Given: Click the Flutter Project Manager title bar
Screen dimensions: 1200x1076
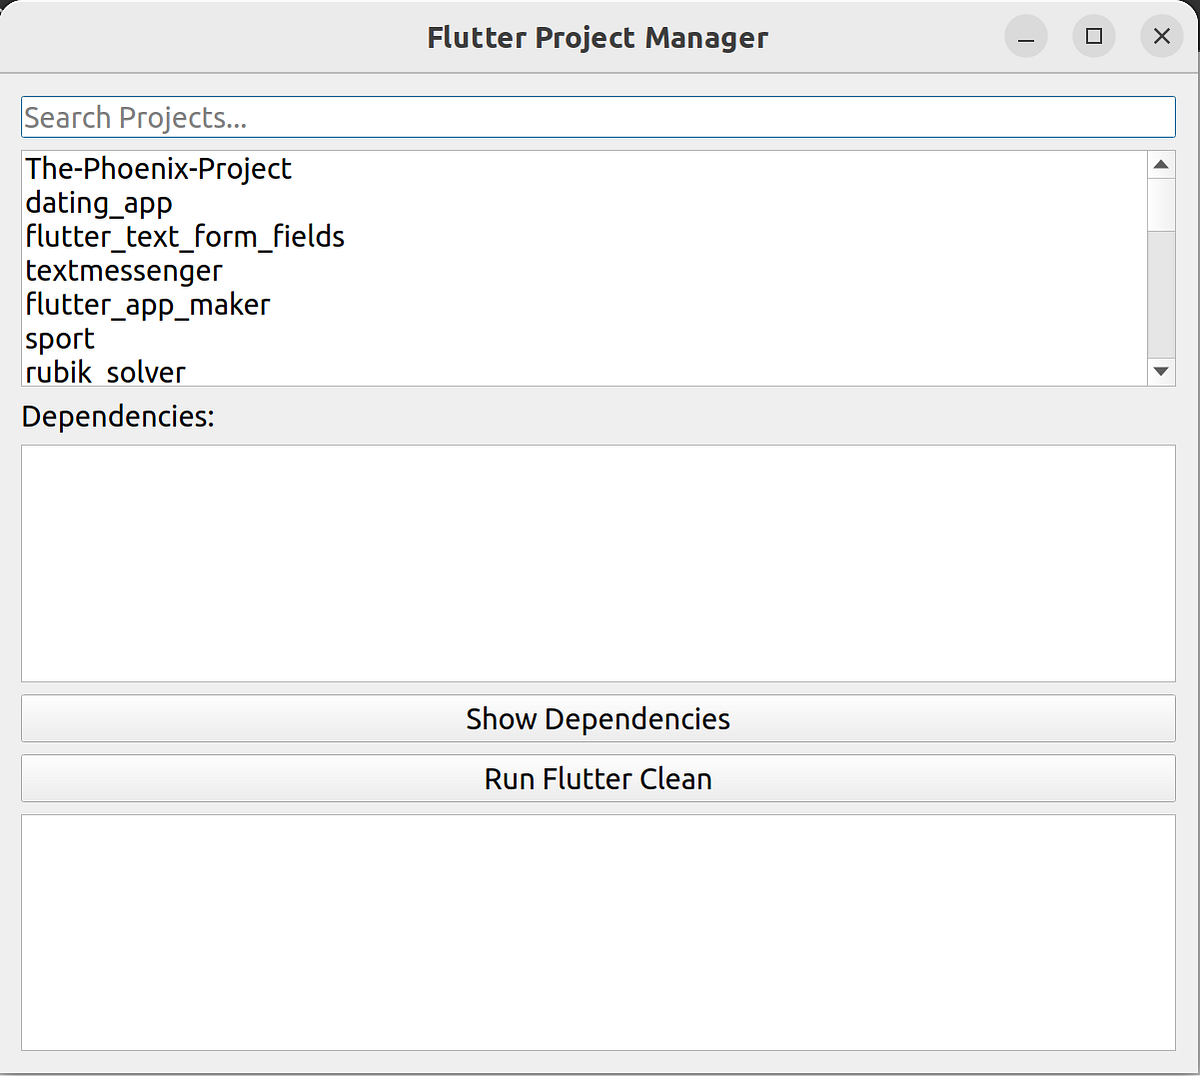Looking at the screenshot, I should pyautogui.click(x=598, y=37).
